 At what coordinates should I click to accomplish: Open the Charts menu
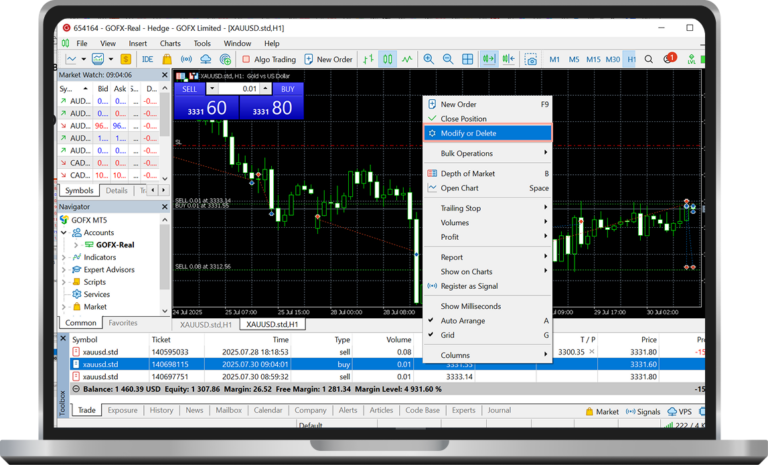170,44
